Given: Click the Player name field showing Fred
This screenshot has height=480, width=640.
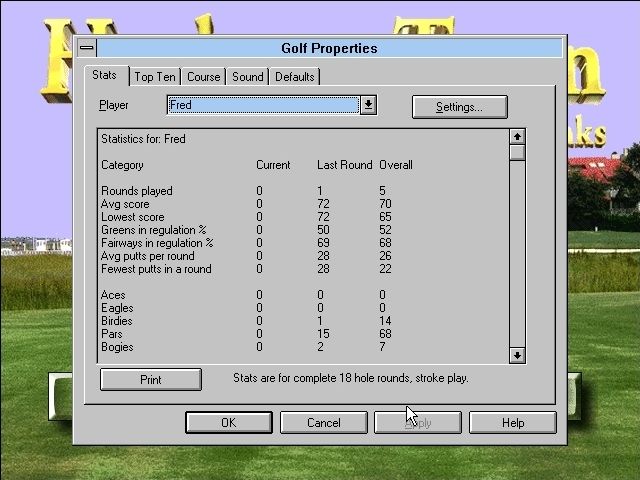Looking at the screenshot, I should (x=262, y=105).
